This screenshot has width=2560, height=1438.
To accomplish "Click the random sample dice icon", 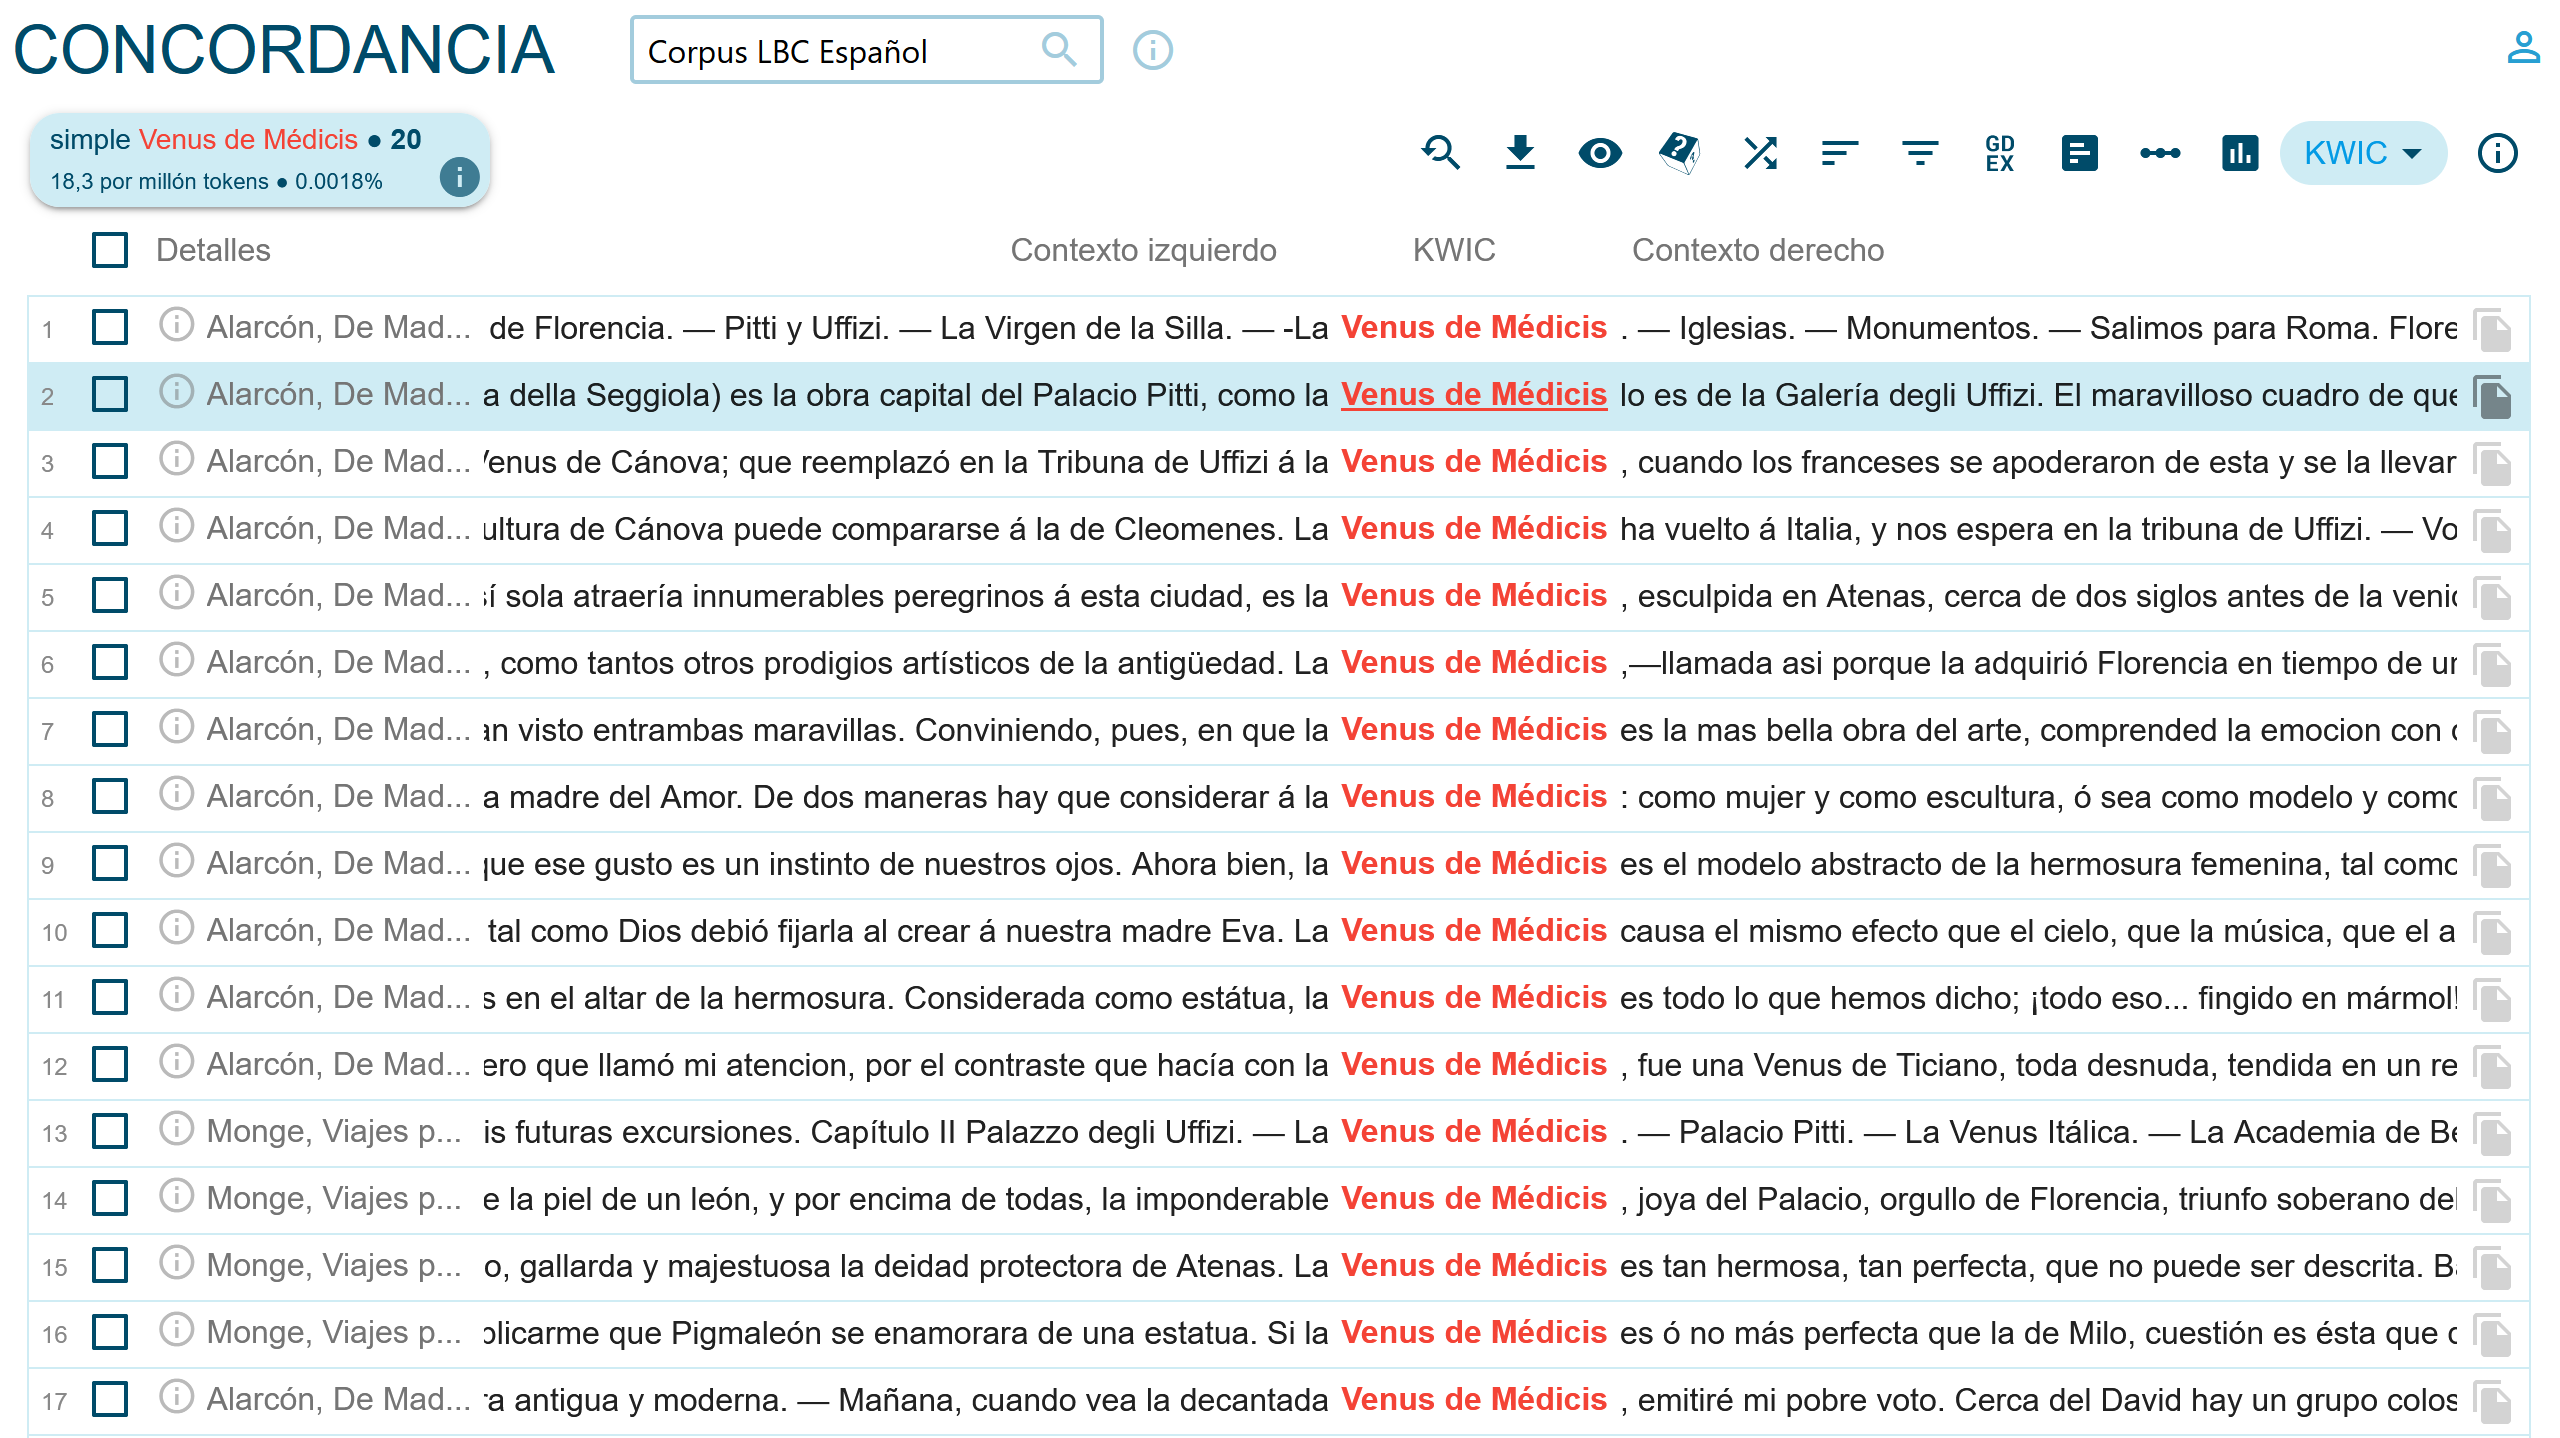I will pos(1680,153).
